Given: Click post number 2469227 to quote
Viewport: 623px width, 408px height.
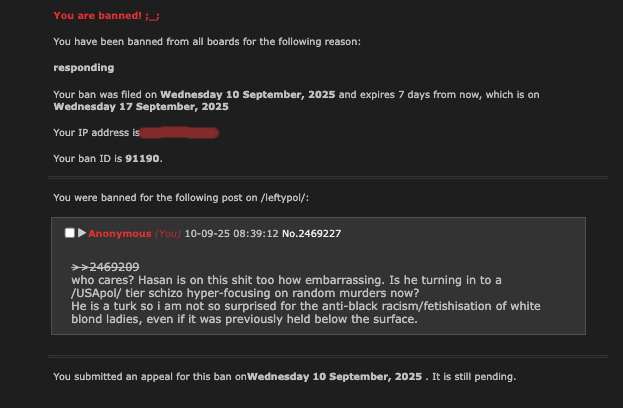Looking at the screenshot, I should pyautogui.click(x=319, y=234).
